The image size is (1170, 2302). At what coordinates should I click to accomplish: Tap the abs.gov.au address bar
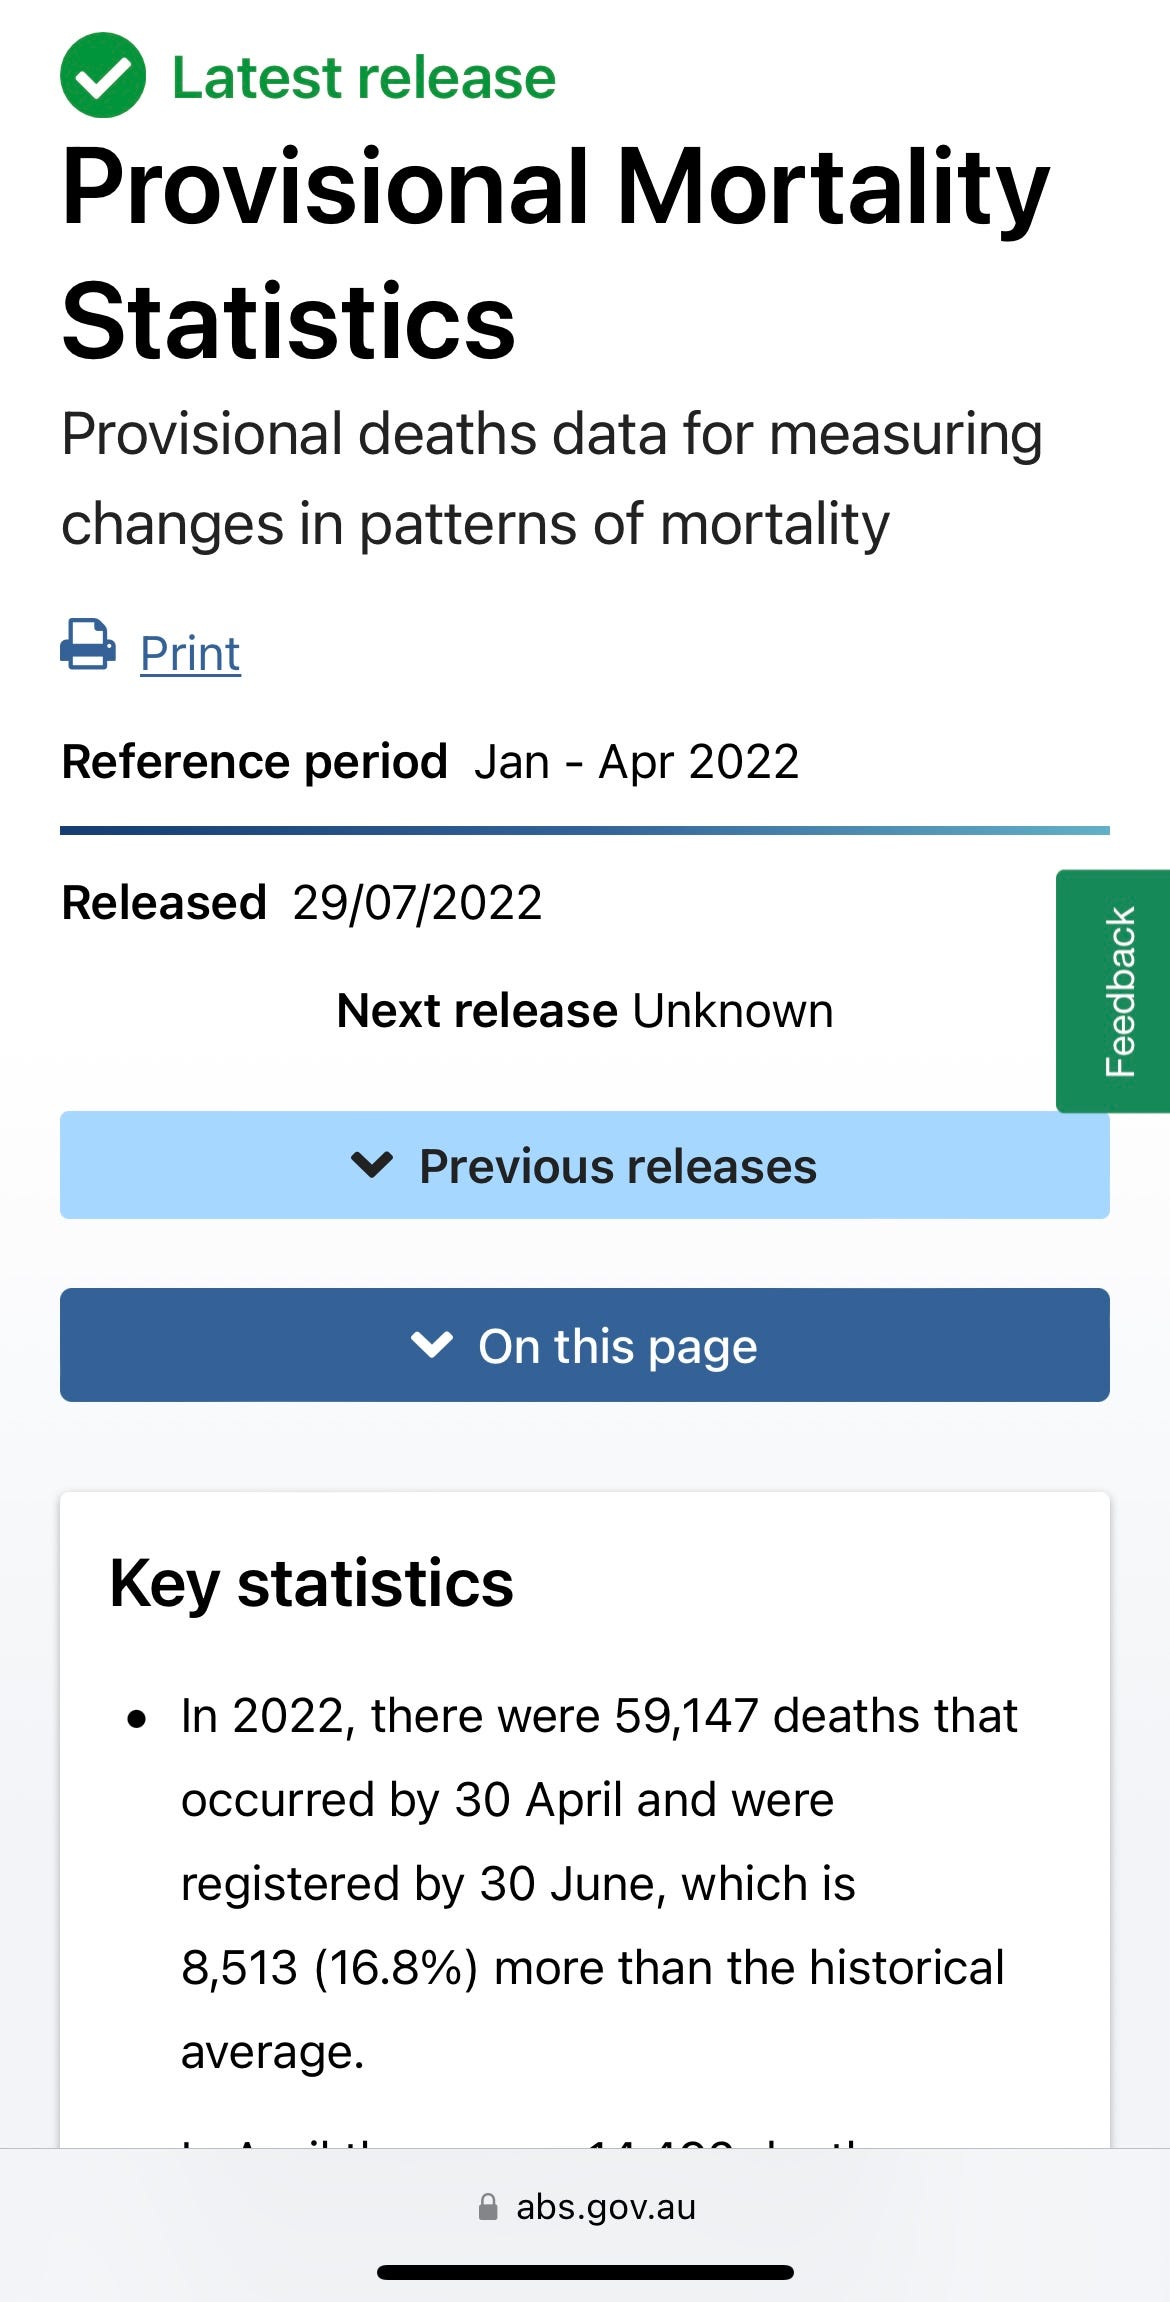coord(605,2206)
